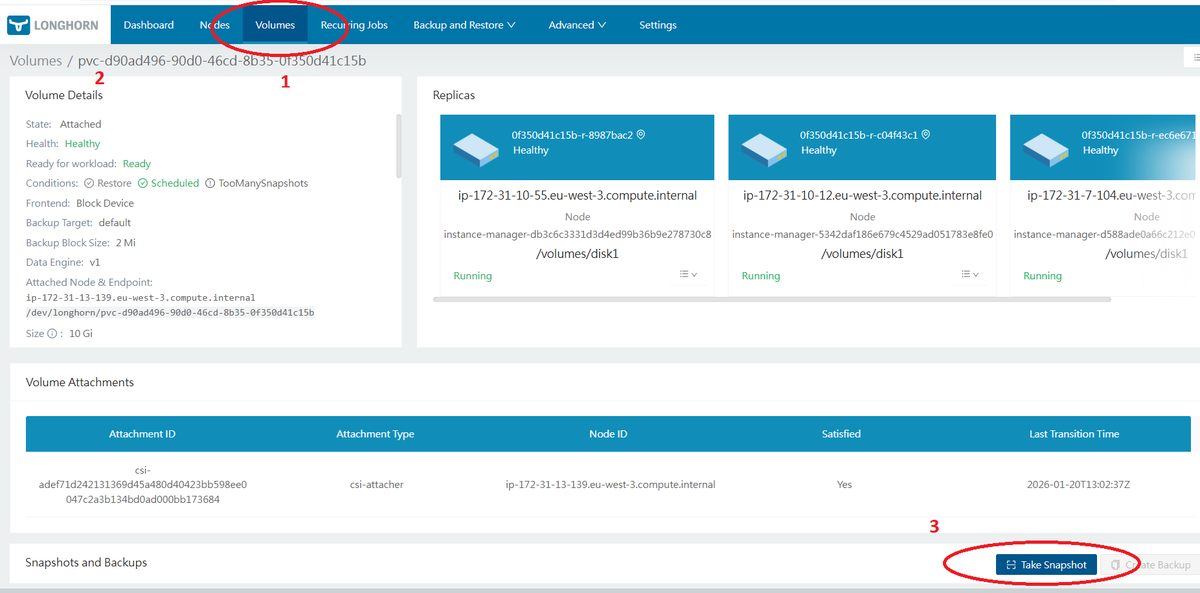This screenshot has width=1200, height=593.
Task: Click node ip-172-31-10-55.eu-west-3.compute.internal
Action: pyautogui.click(x=575, y=196)
